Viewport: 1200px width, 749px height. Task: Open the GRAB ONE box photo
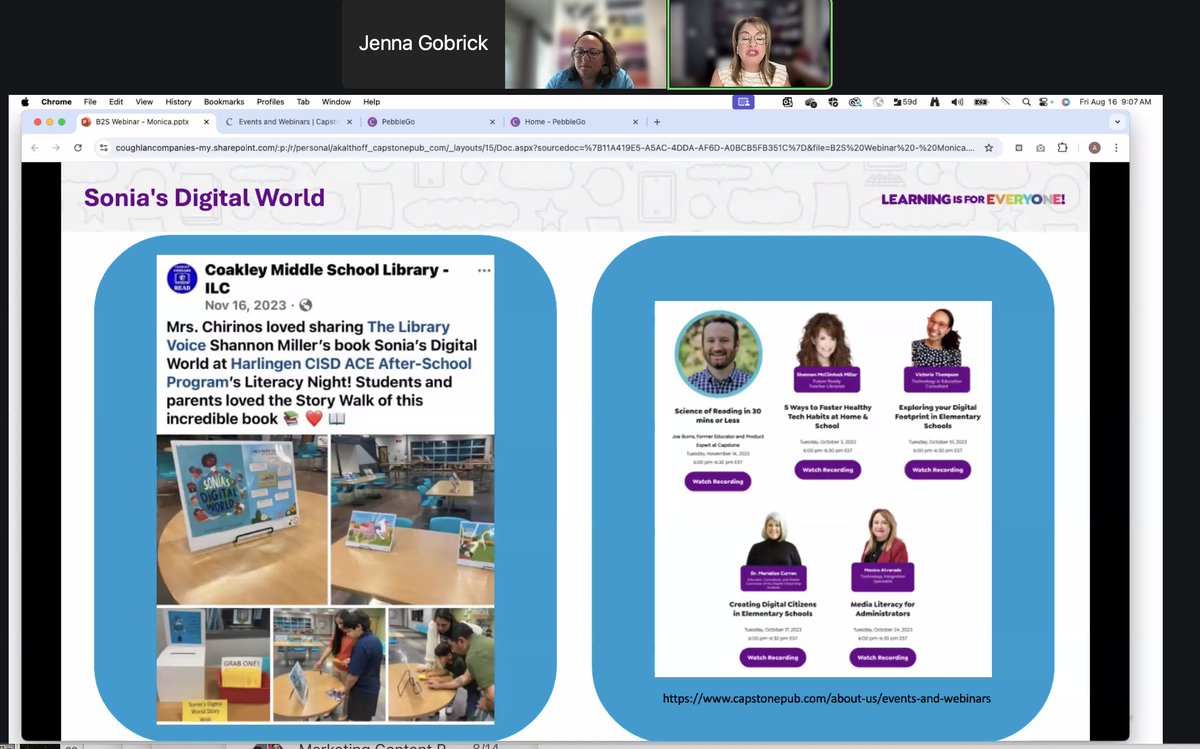[213, 665]
